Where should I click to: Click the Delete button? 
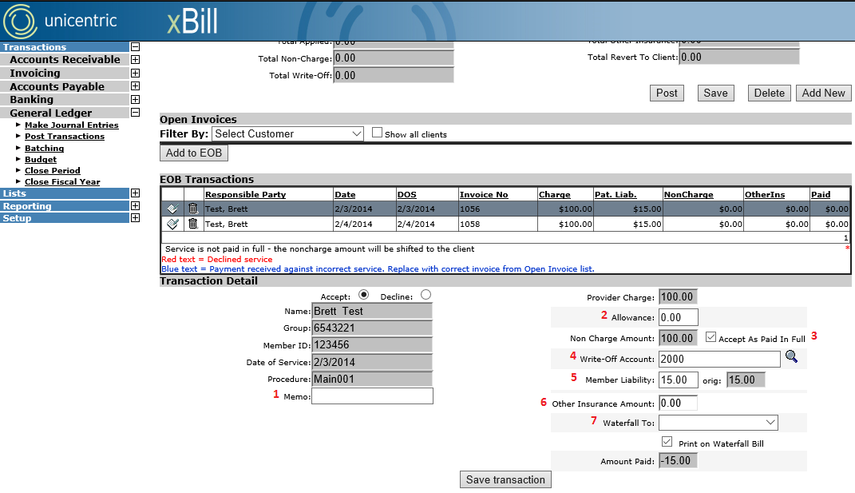(x=769, y=93)
